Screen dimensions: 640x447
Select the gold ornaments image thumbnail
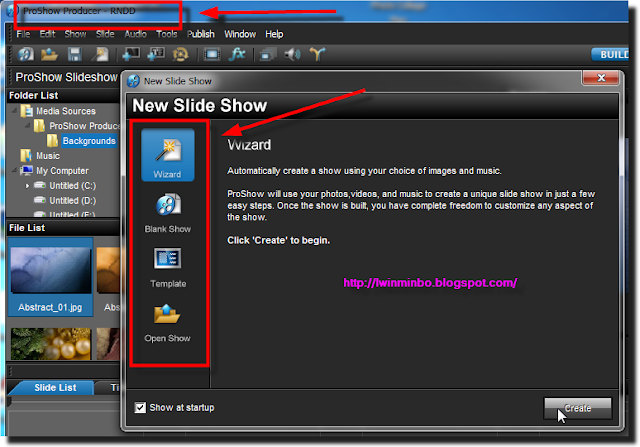(51, 344)
